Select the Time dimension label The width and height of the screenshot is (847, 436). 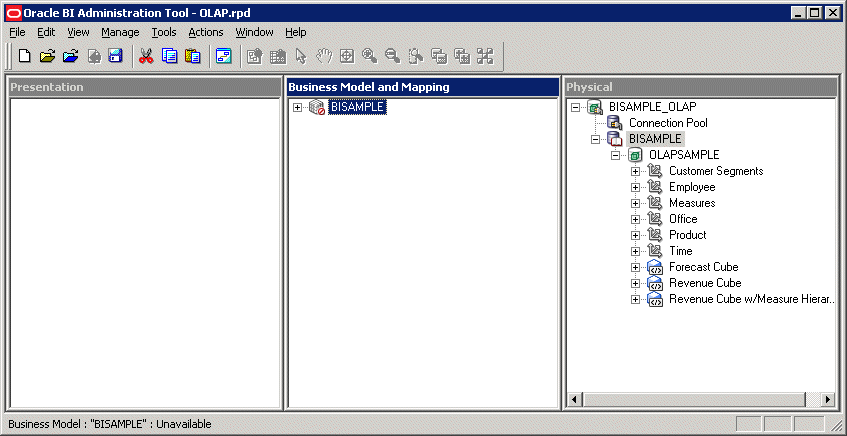click(681, 251)
